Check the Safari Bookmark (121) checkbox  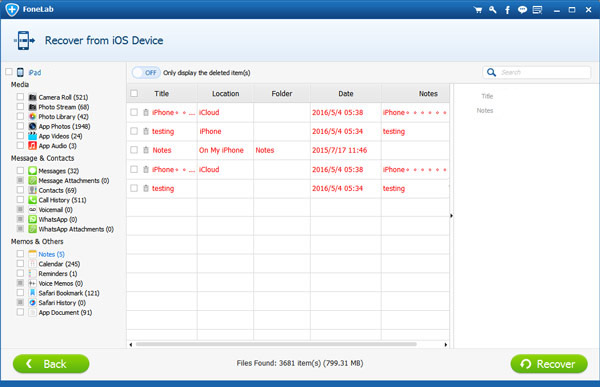click(x=20, y=292)
